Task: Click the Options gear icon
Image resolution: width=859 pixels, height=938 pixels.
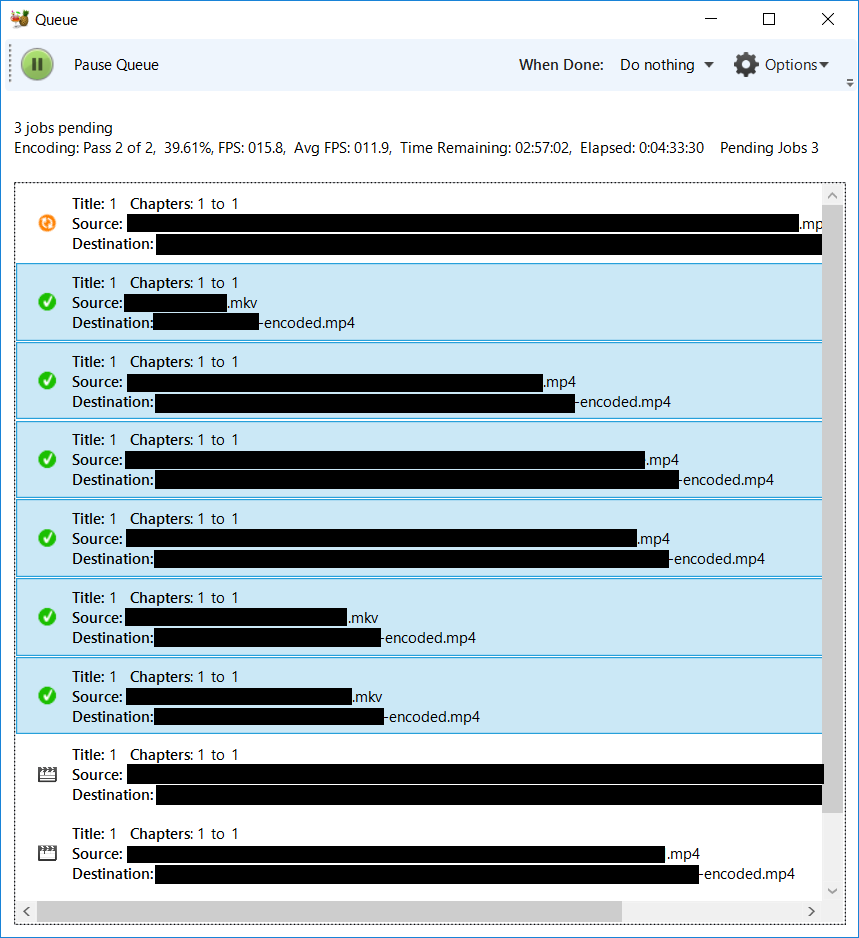Action: 746,64
